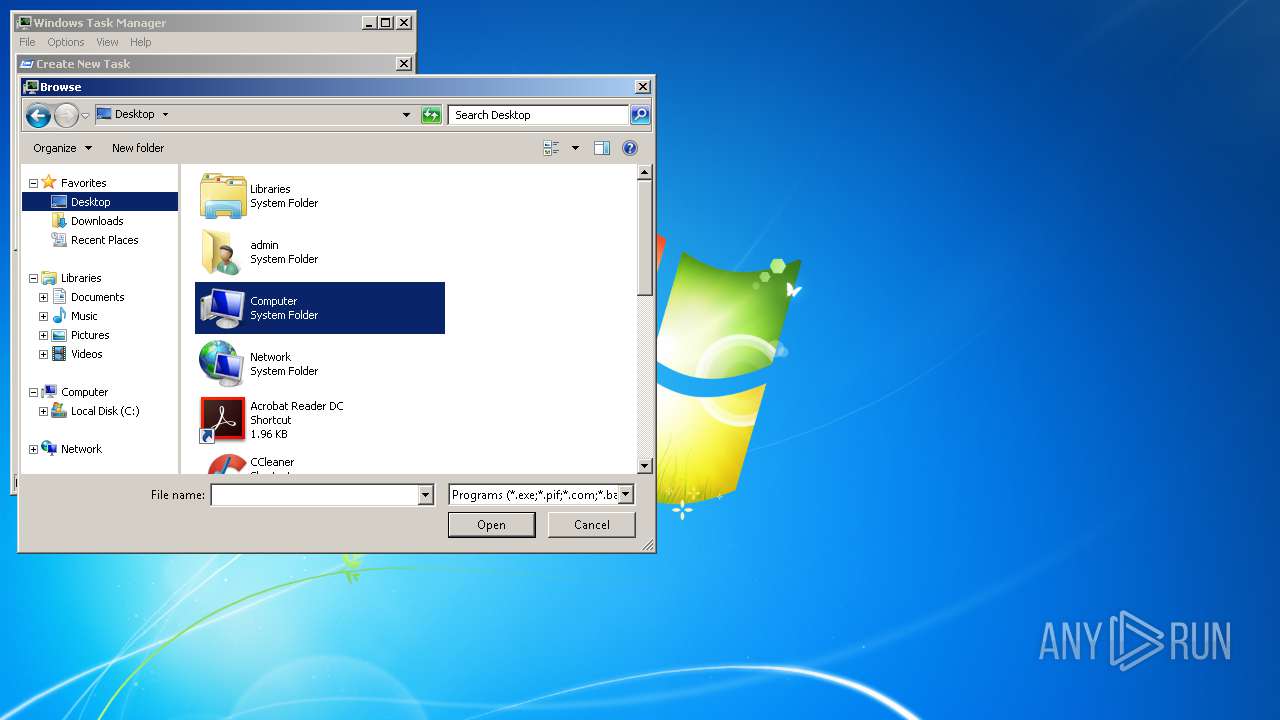Select Recent Places in Favorites
The width and height of the screenshot is (1280, 720).
[104, 240]
